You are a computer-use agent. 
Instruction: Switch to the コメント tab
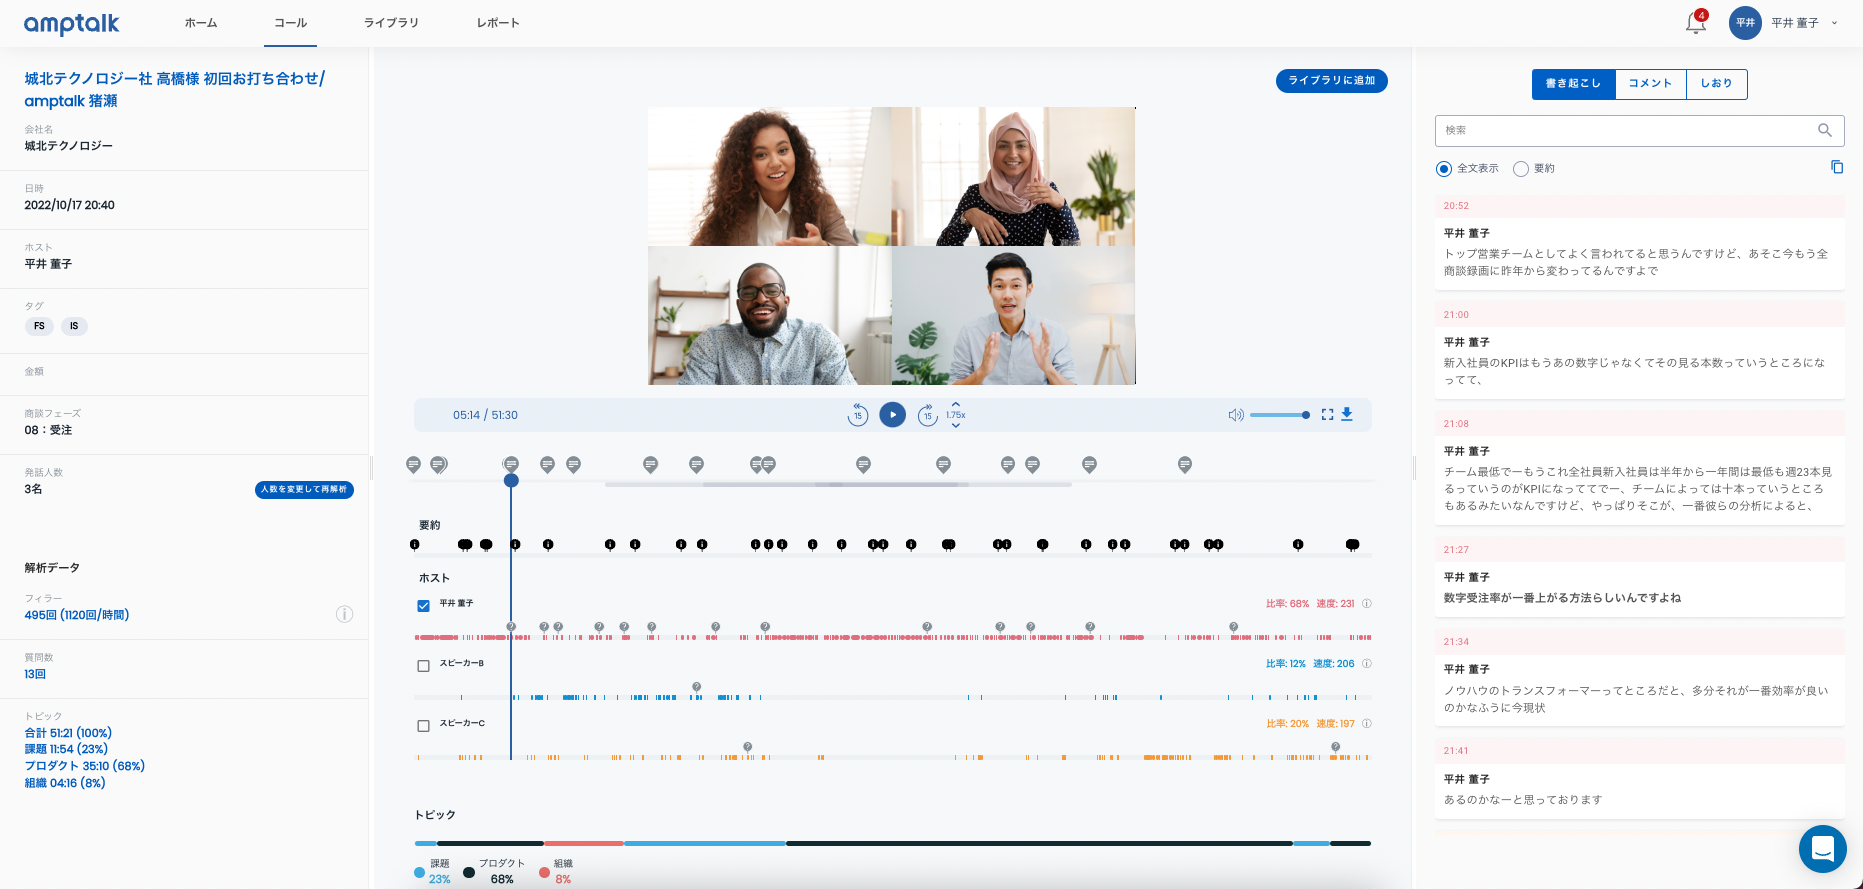tap(1650, 84)
